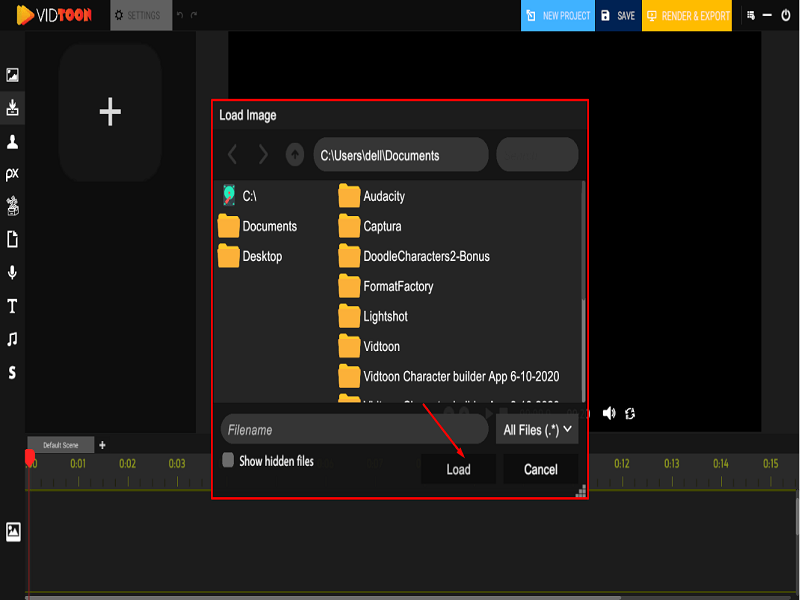Click the horizontal timeline scrollbar
This screenshot has width=800, height=600.
323,597
